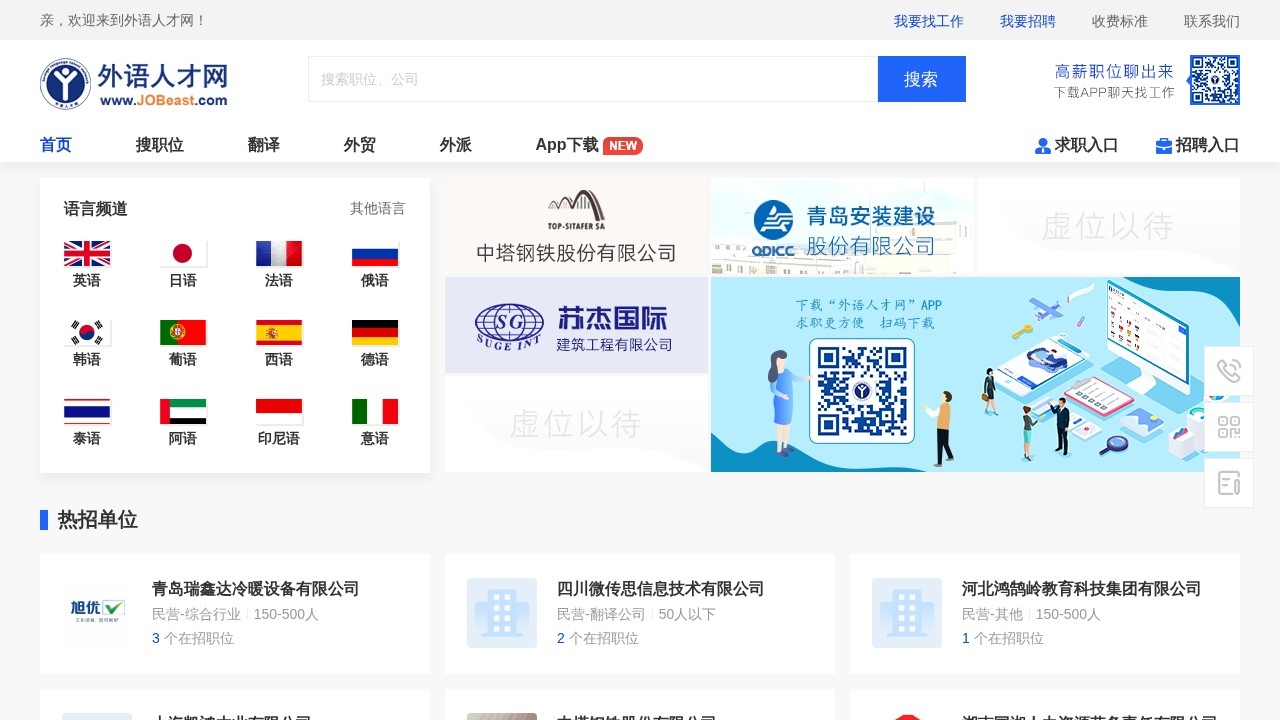Viewport: 1280px width, 720px height.
Task: Click the 我要找工作 link
Action: tap(928, 21)
